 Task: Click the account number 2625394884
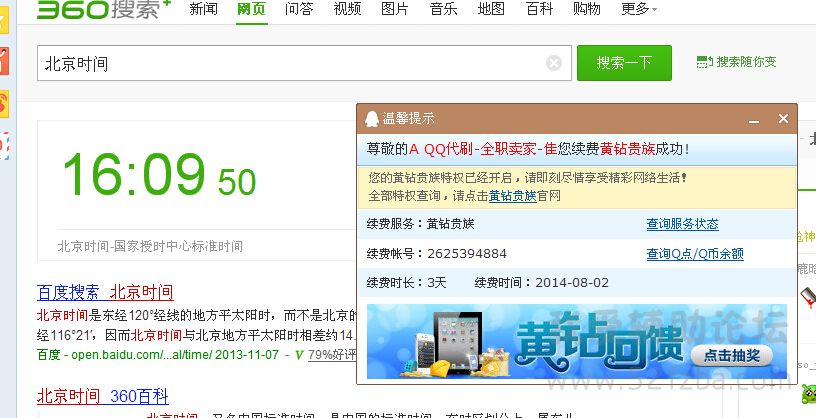coord(467,254)
